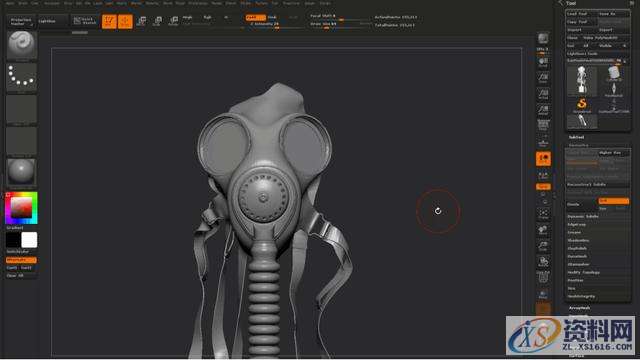Screen dimensions: 640x360
Task: Open the empty Texture slot
Action: [22, 141]
